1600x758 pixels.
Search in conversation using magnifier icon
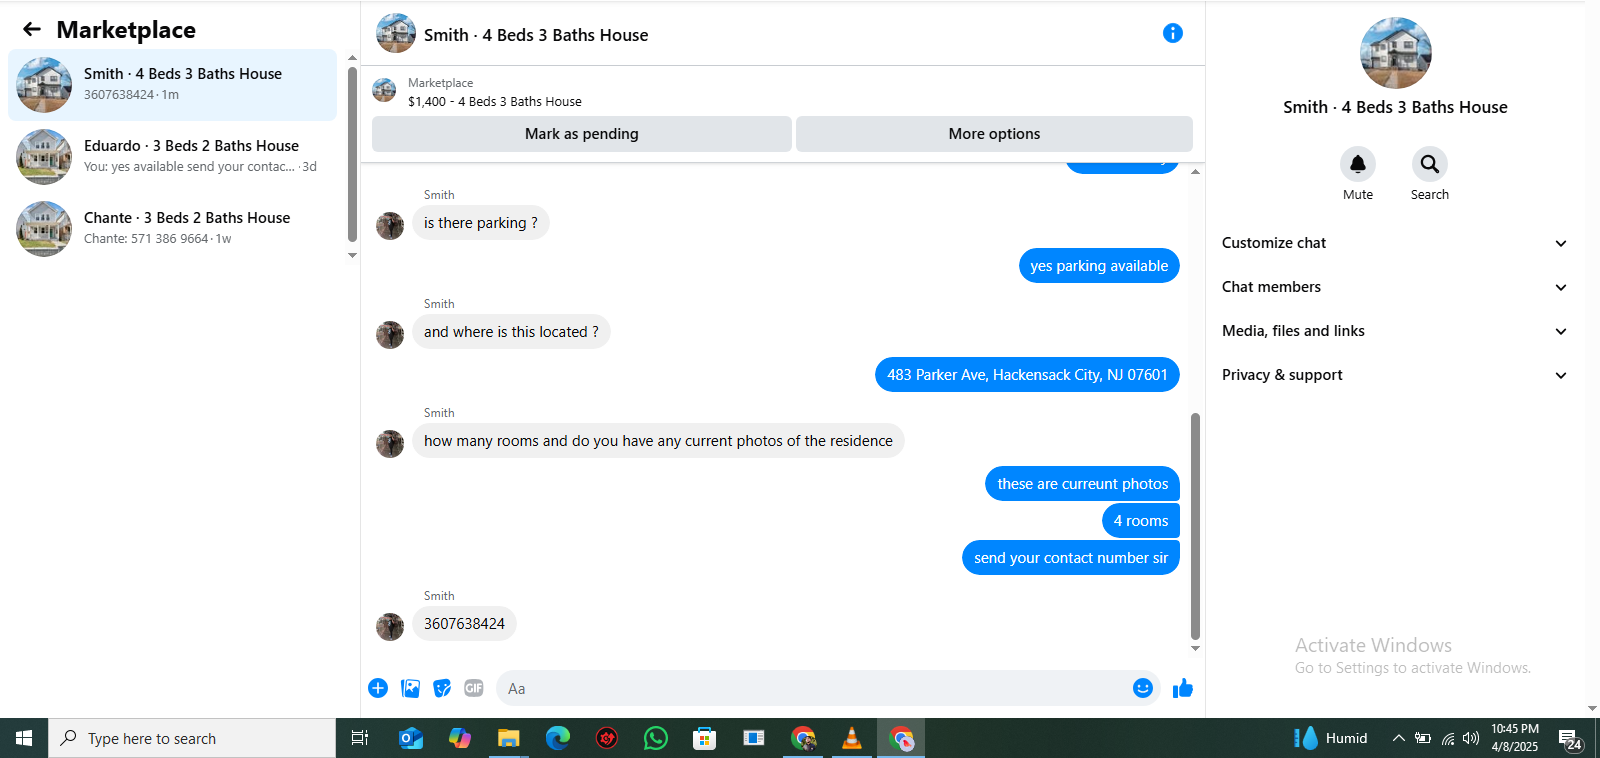(x=1430, y=164)
